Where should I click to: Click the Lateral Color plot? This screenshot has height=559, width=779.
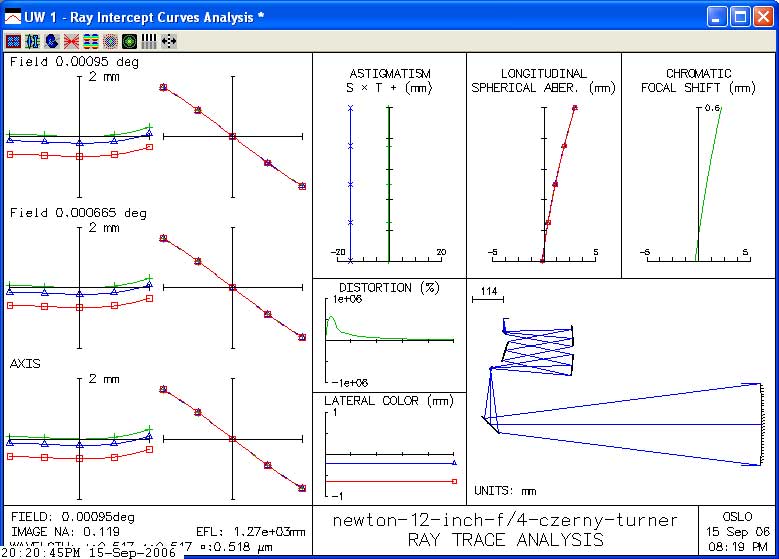389,455
